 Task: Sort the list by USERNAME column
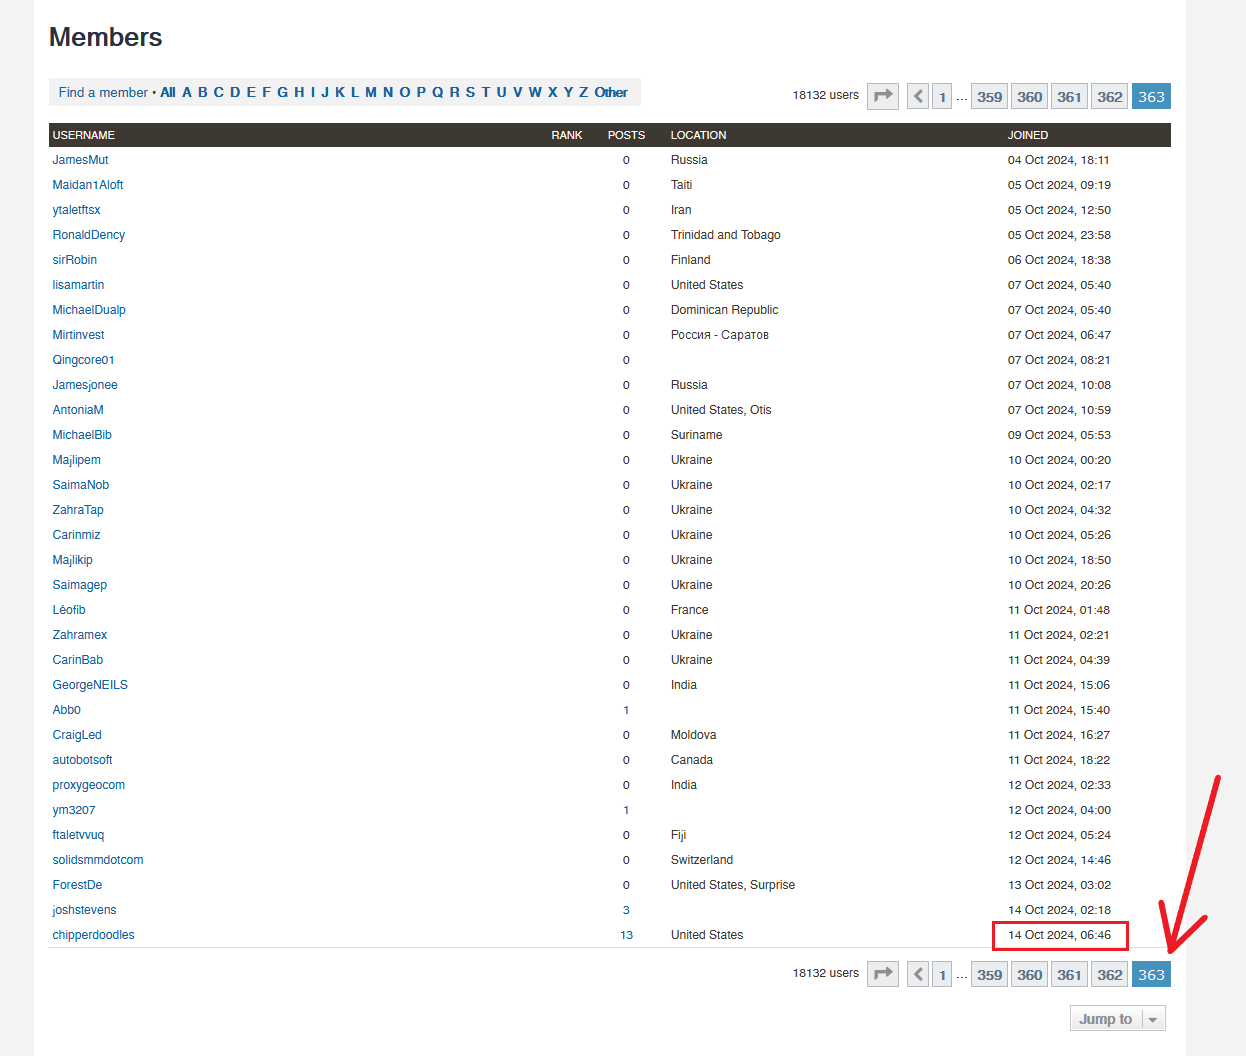83,134
